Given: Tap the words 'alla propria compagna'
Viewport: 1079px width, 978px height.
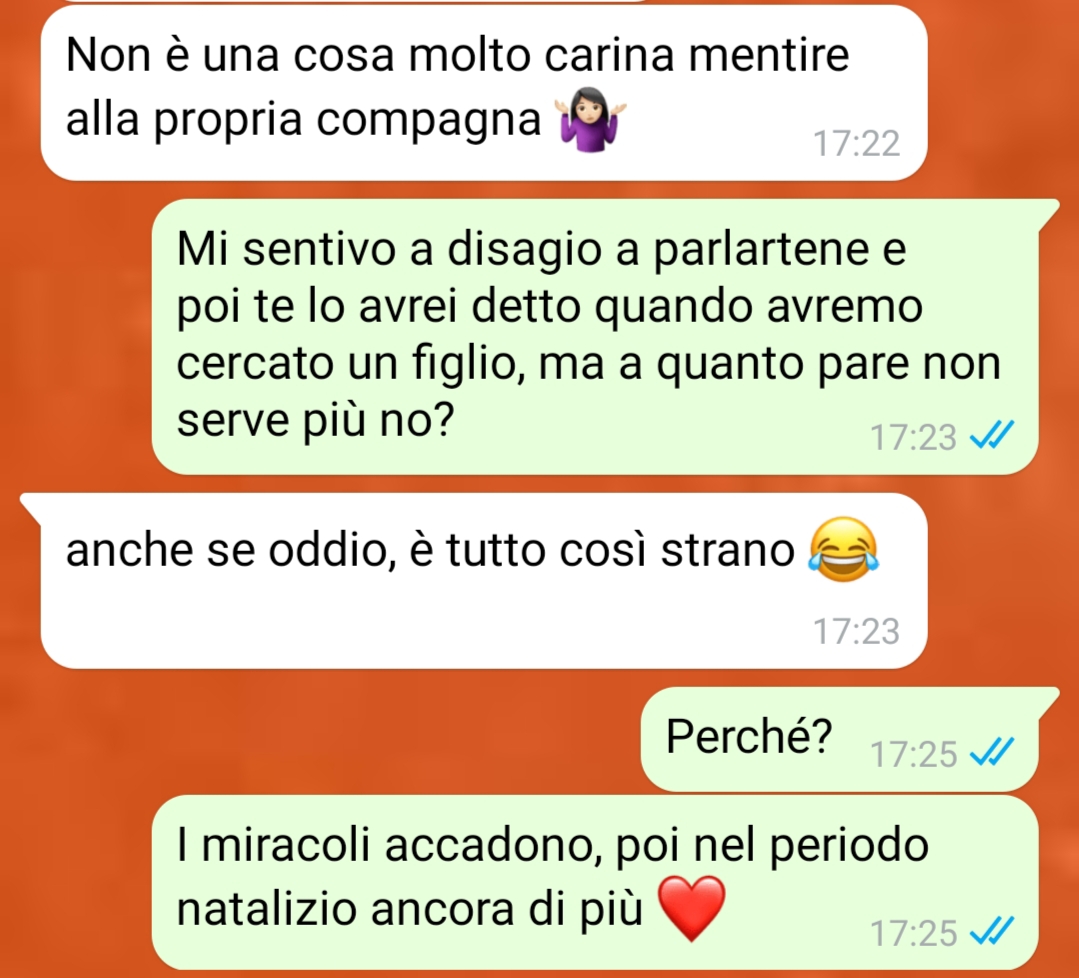Looking at the screenshot, I should (303, 120).
